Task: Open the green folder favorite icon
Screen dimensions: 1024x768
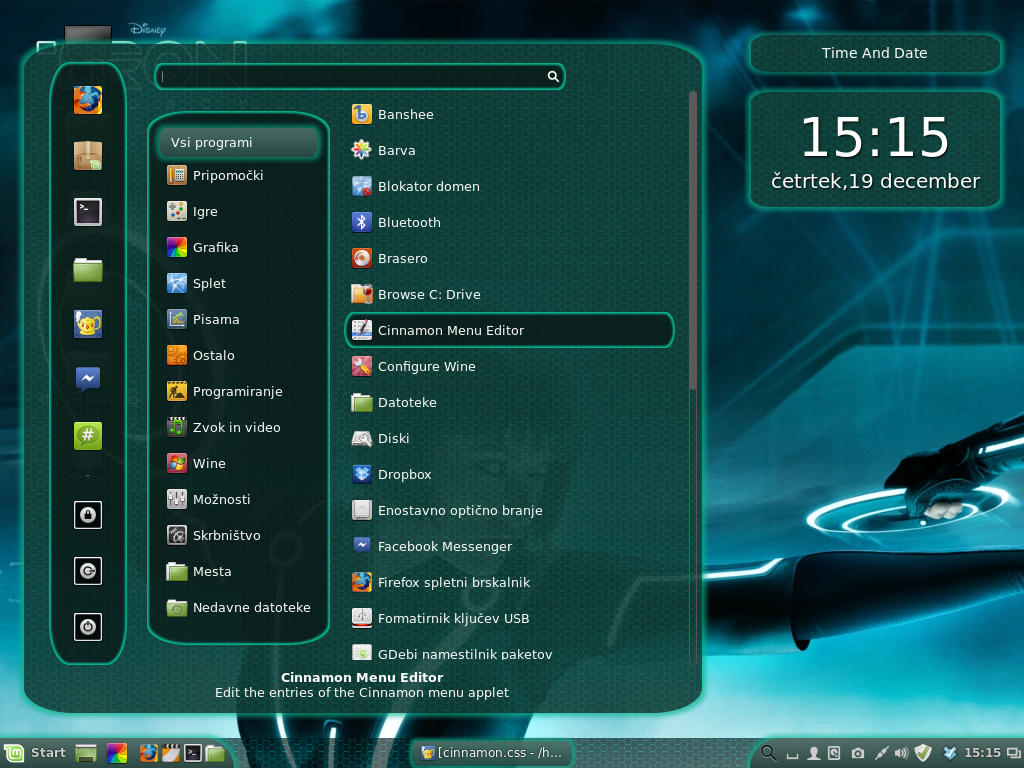Action: [x=88, y=268]
